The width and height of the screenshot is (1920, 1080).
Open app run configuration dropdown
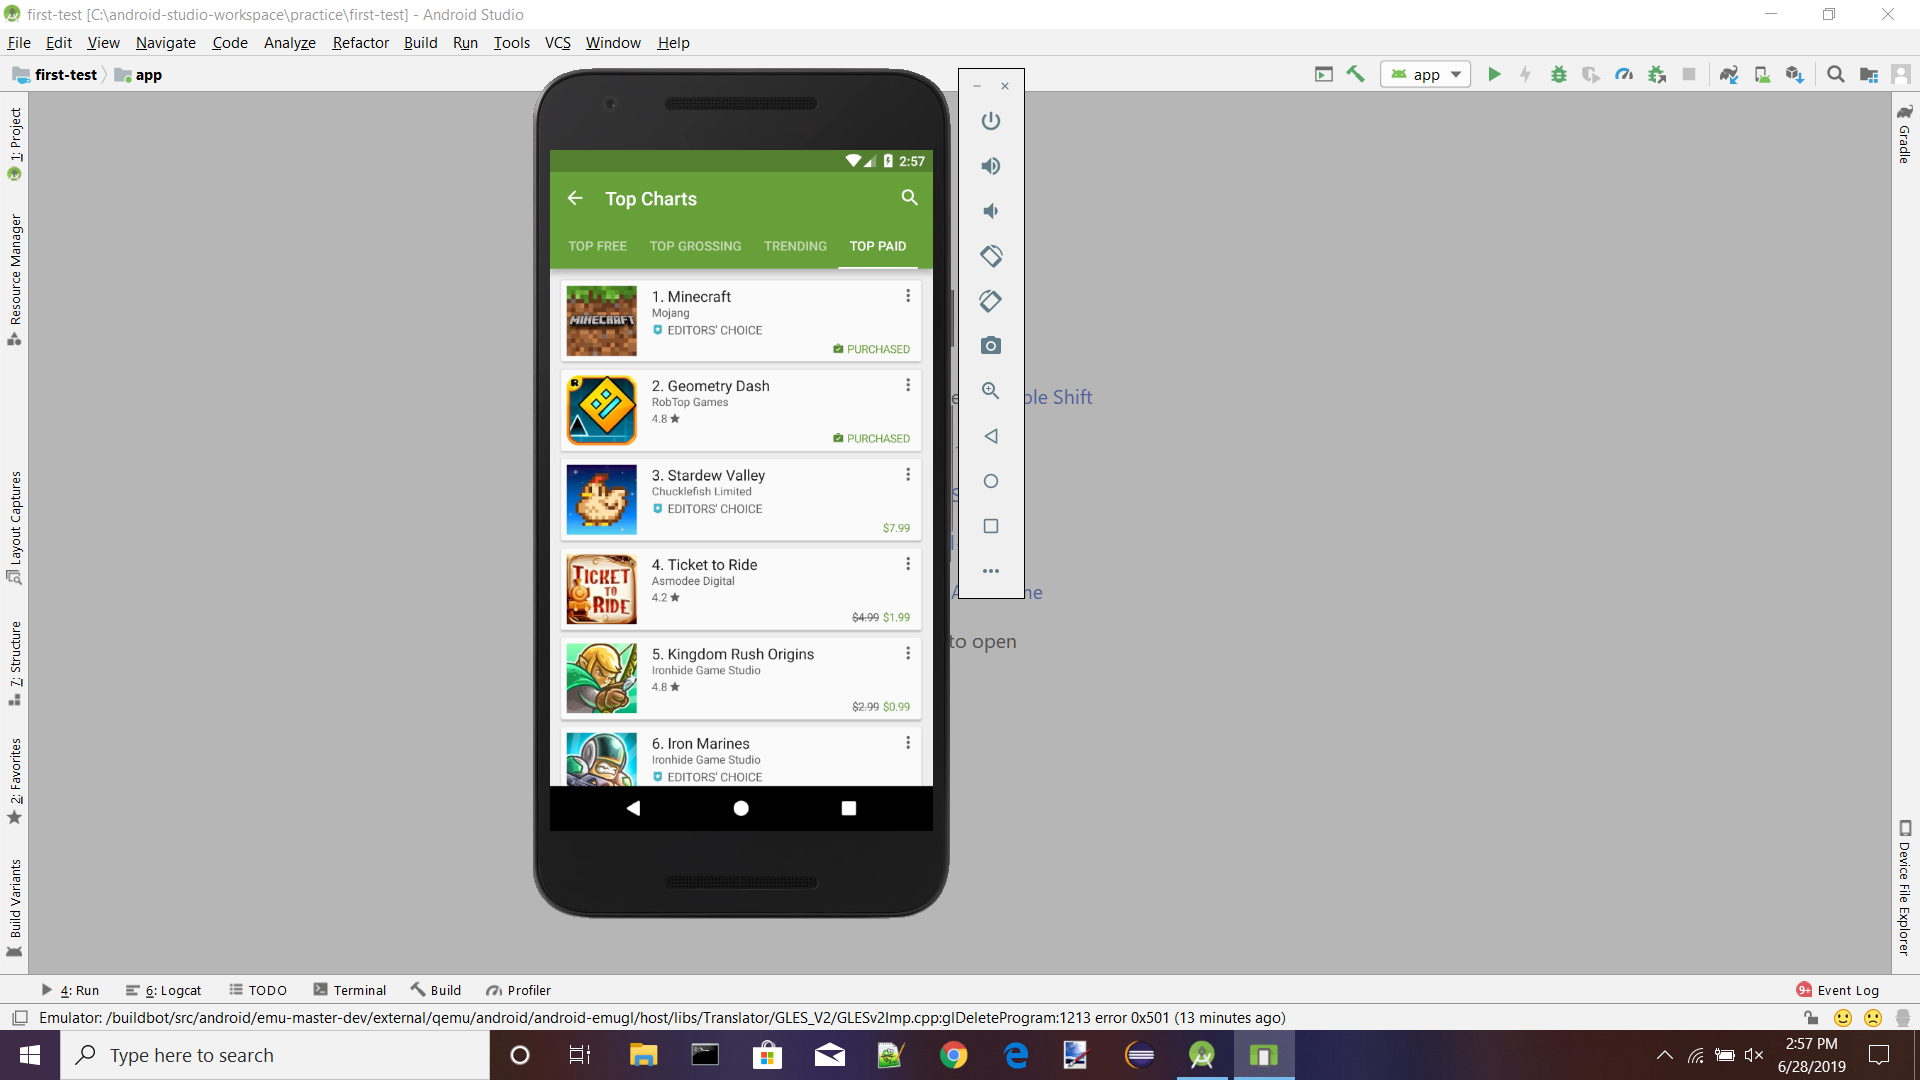(1426, 74)
